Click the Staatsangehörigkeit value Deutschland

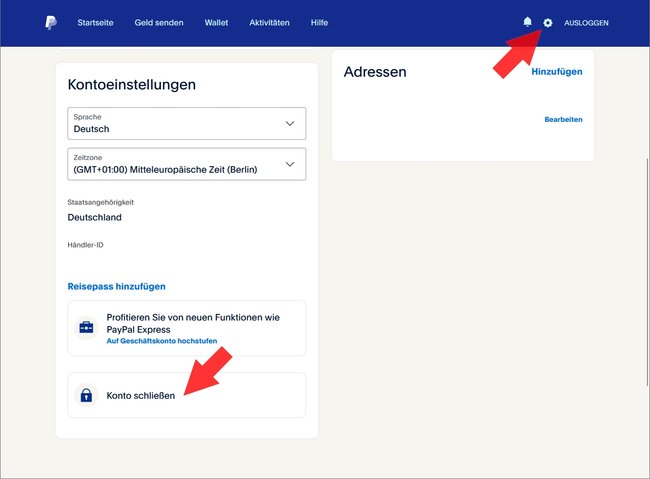tap(95, 217)
